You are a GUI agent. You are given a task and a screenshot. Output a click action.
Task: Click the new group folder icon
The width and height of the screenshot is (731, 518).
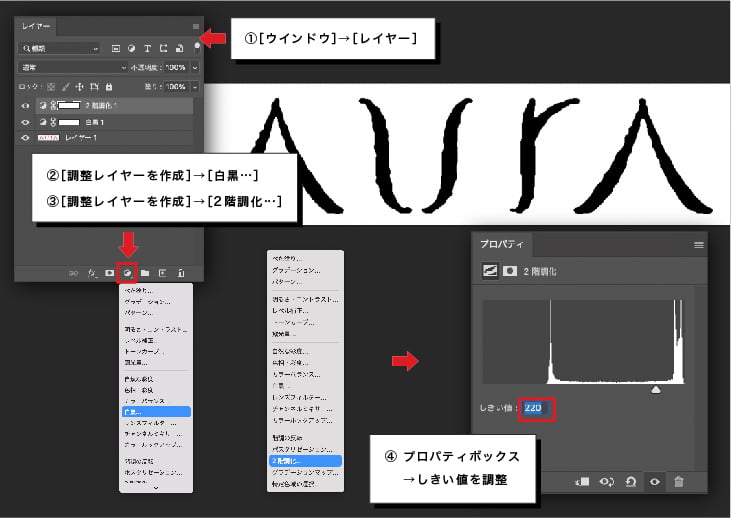click(x=145, y=272)
